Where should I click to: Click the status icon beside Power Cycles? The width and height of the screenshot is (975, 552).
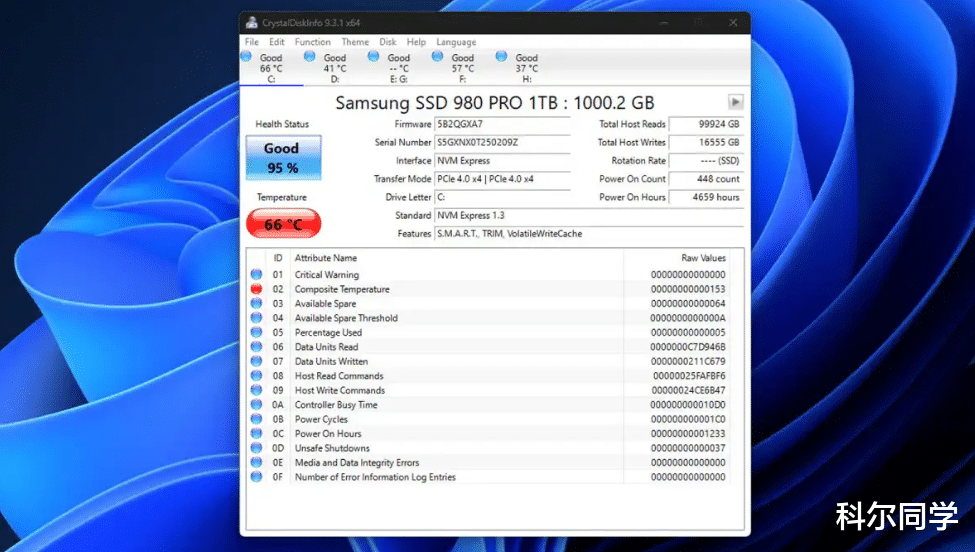click(x=256, y=419)
